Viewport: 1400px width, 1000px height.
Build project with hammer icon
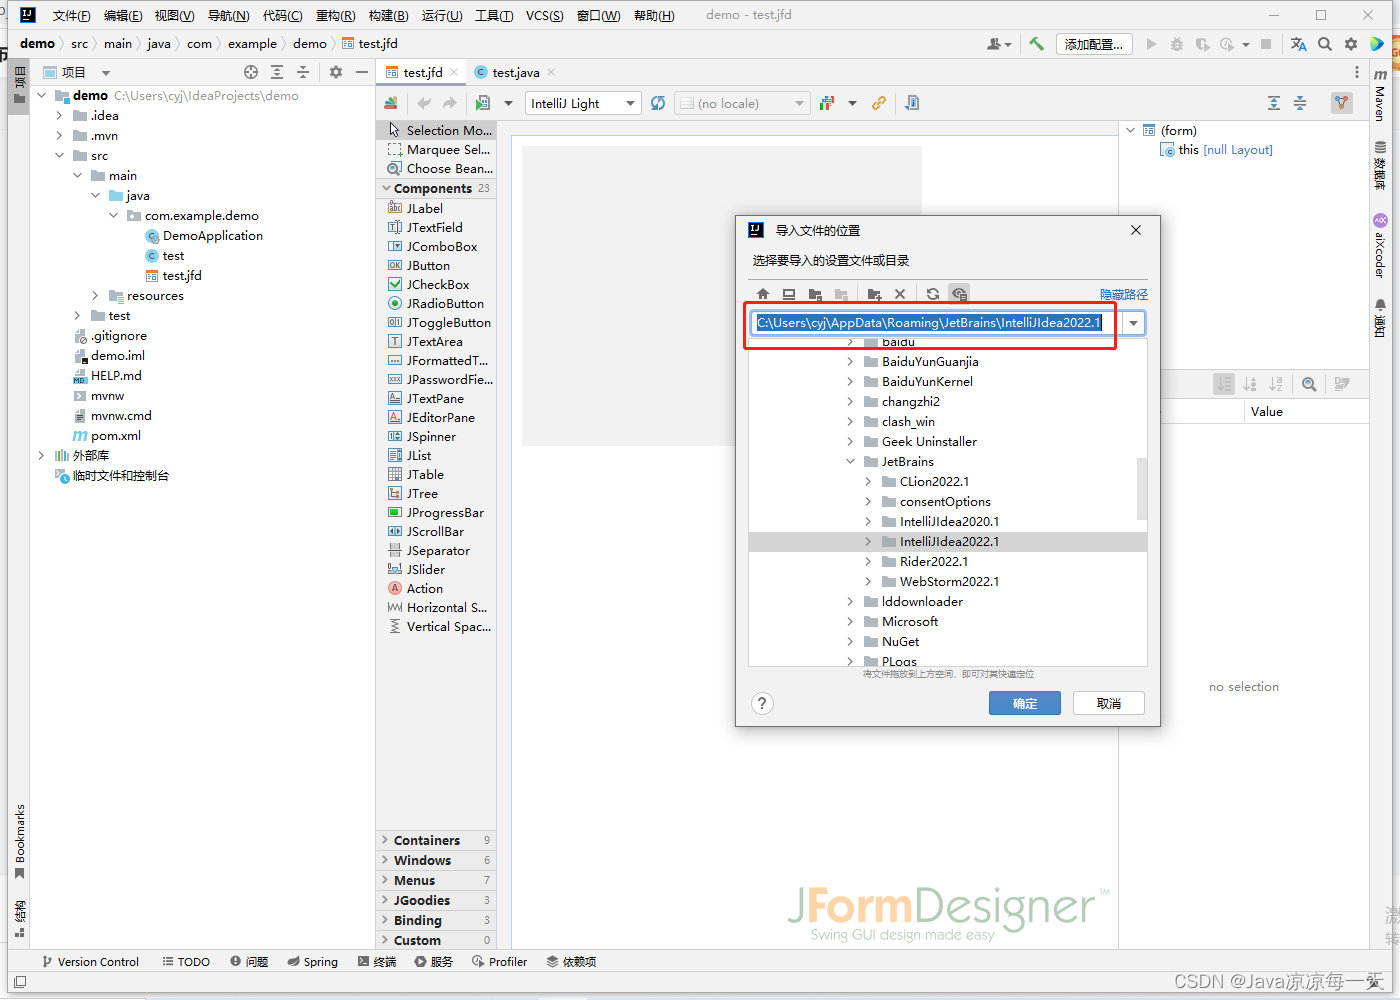pyautogui.click(x=1036, y=44)
